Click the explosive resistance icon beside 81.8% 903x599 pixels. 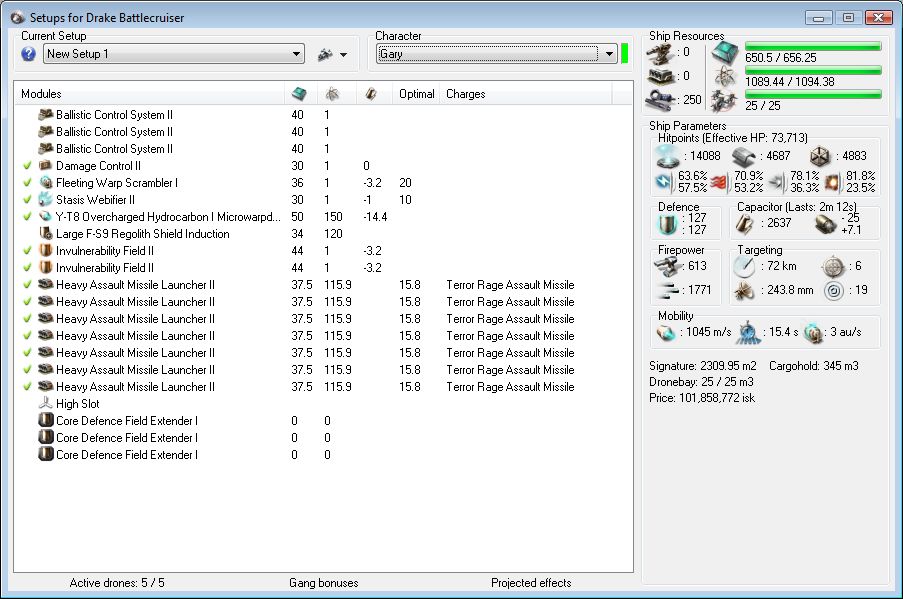[x=832, y=182]
